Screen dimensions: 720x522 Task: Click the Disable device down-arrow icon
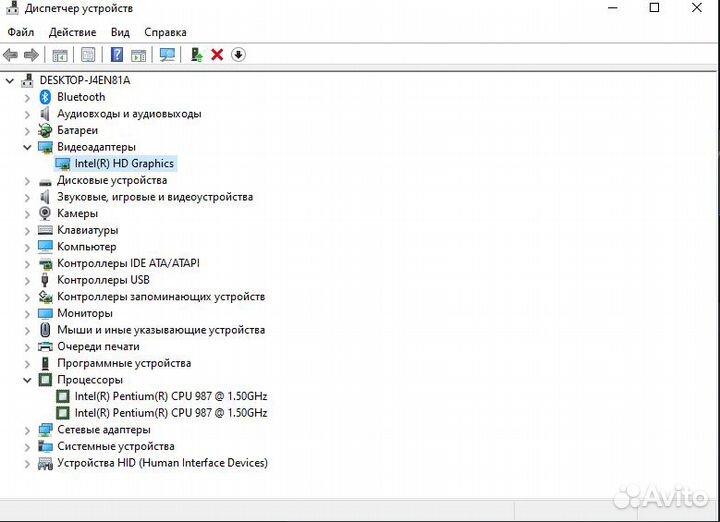coord(238,55)
